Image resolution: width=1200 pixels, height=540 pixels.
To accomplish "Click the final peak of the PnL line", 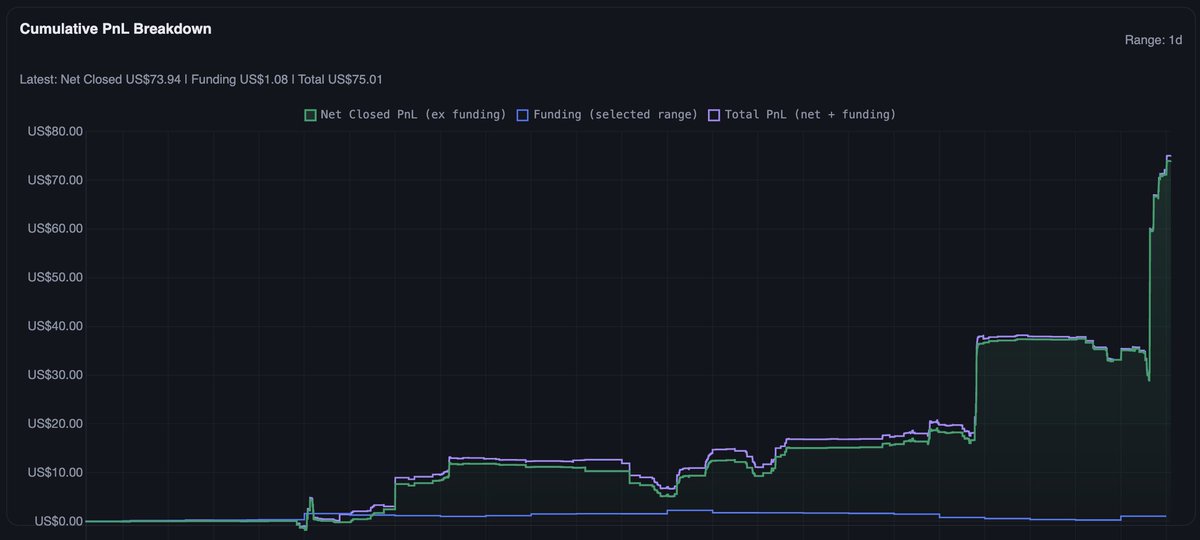I will (x=1168, y=157).
